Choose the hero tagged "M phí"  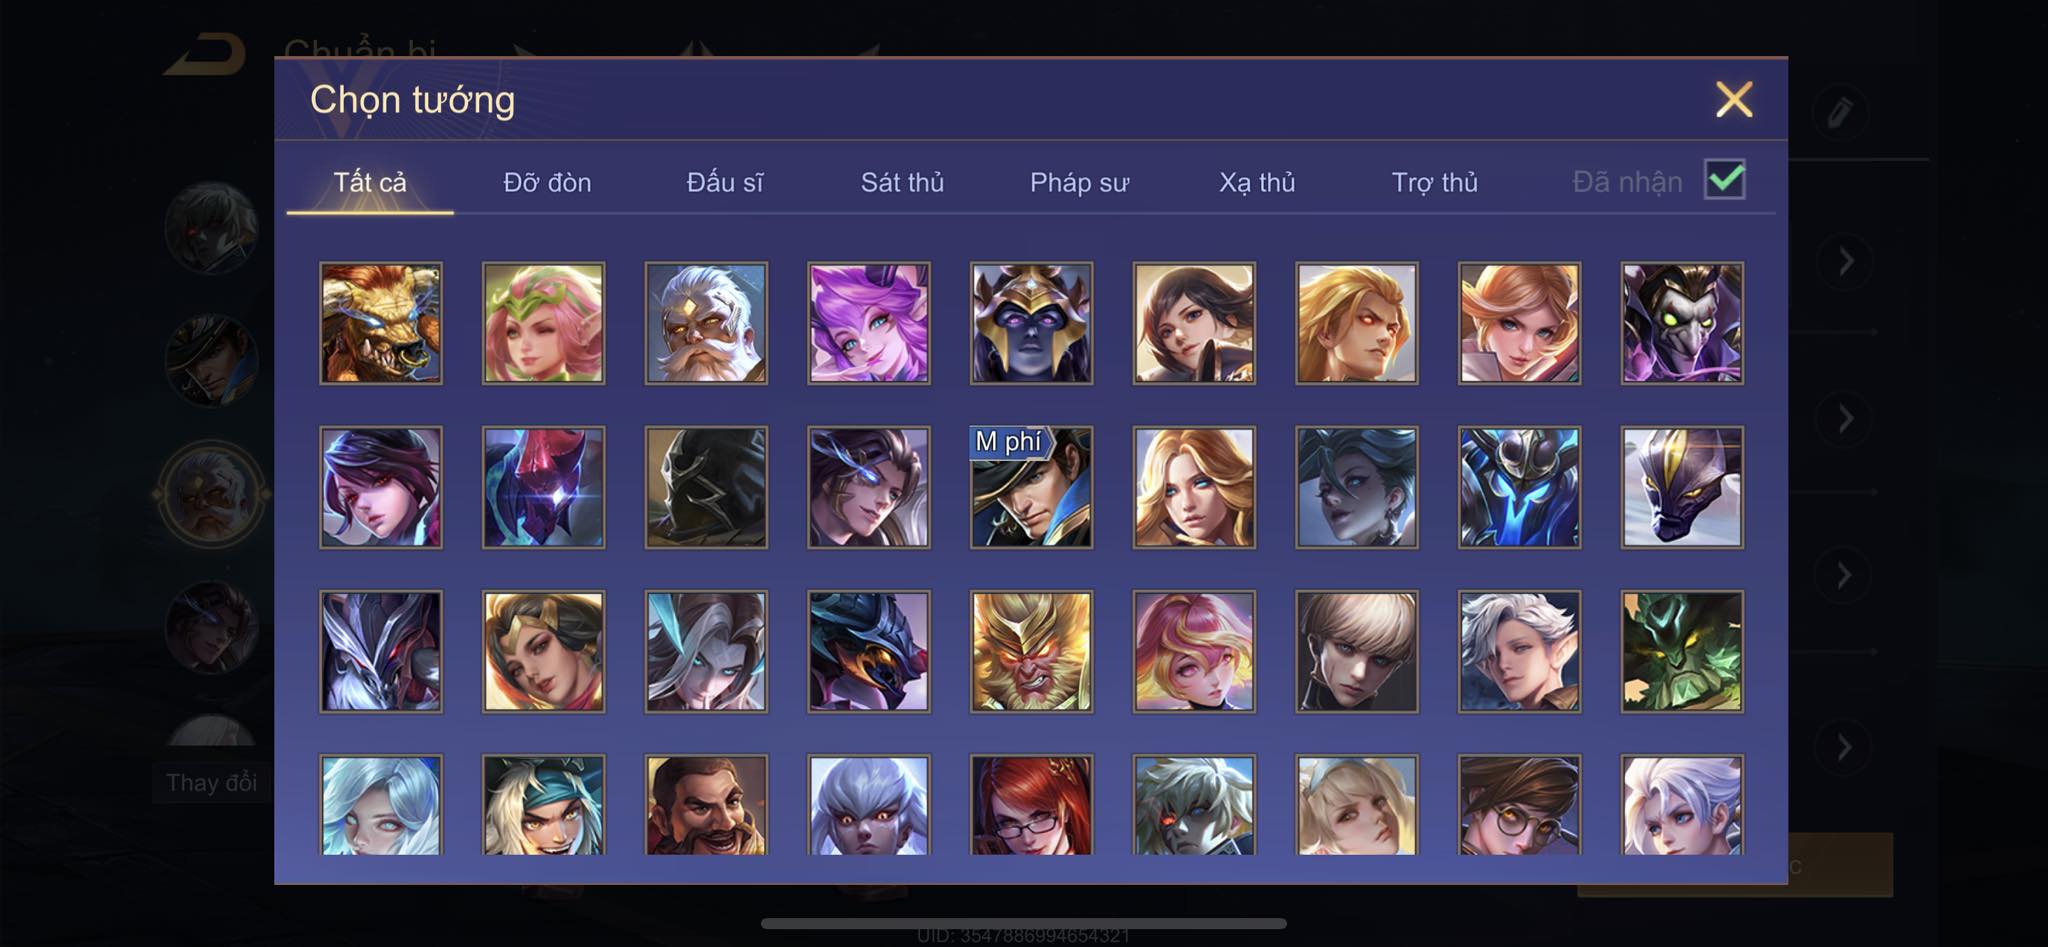tap(1031, 487)
